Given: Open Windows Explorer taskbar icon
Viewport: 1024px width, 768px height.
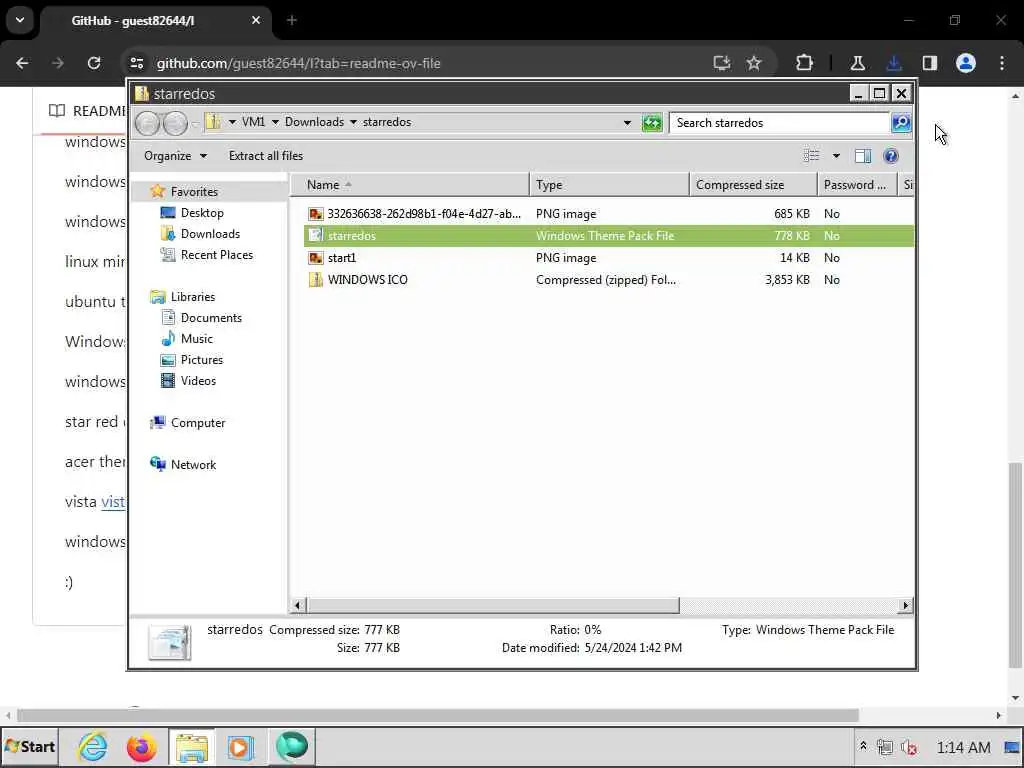Looking at the screenshot, I should point(191,746).
